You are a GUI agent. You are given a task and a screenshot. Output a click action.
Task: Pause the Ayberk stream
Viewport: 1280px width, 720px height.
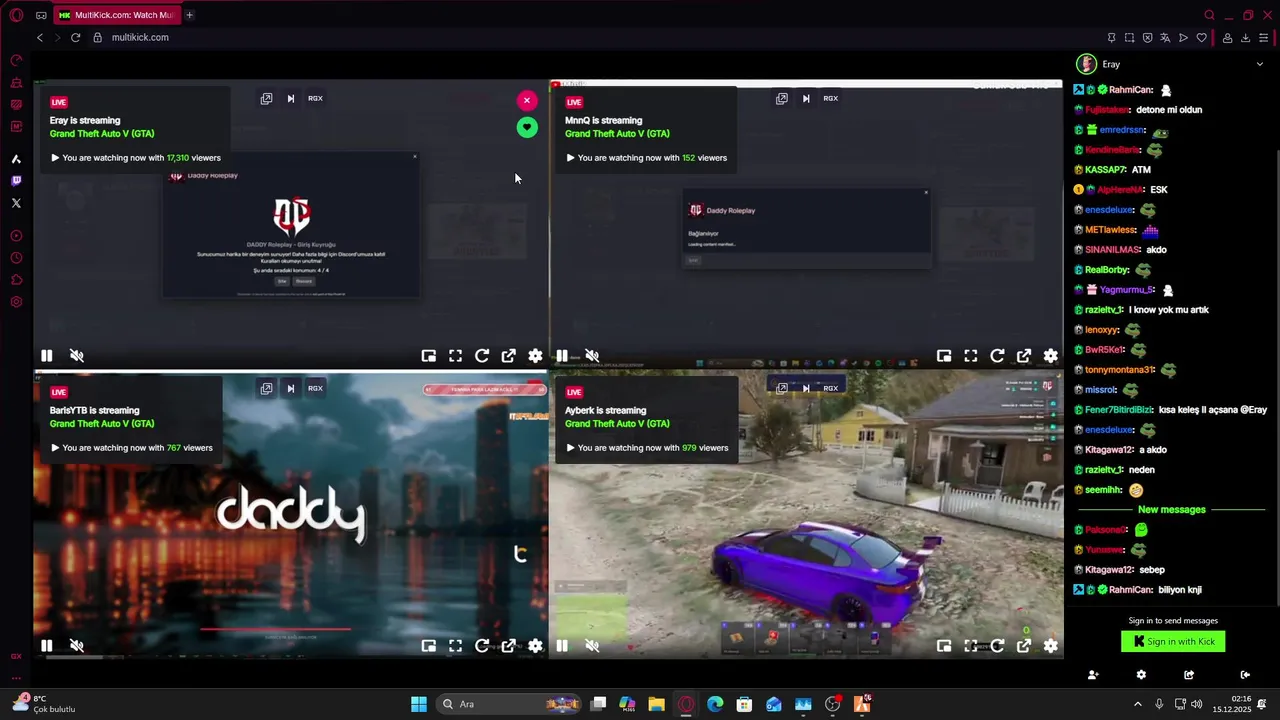coord(562,645)
